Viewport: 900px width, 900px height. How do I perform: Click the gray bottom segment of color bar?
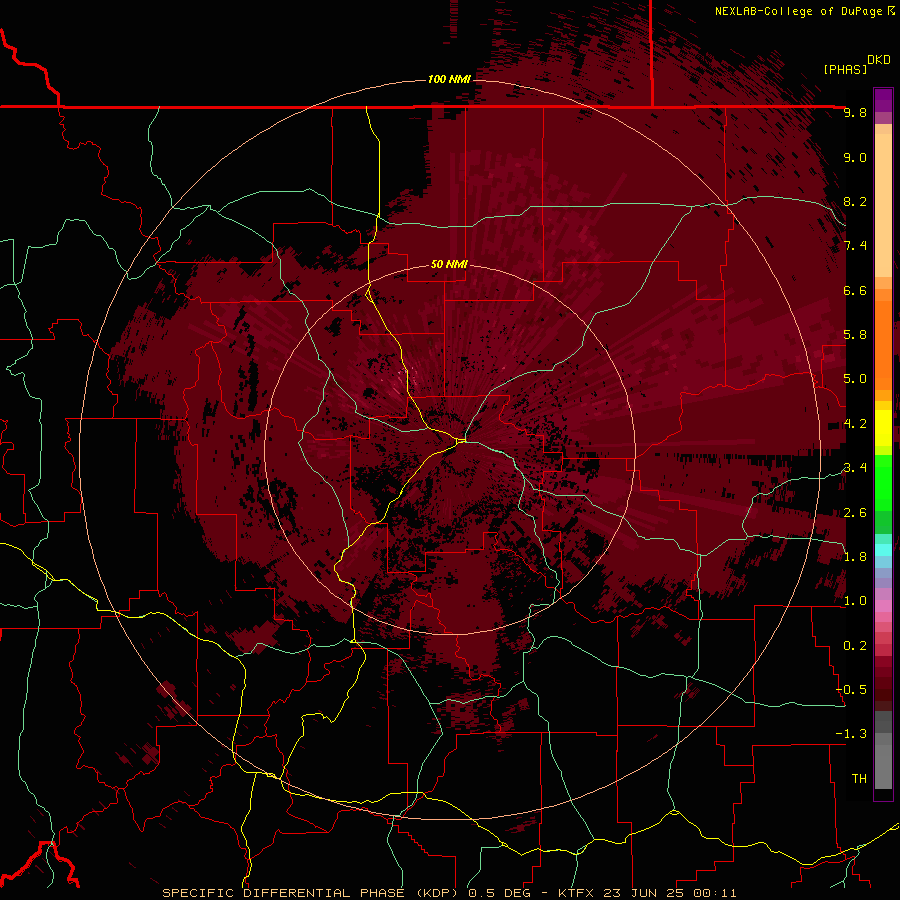[x=883, y=763]
